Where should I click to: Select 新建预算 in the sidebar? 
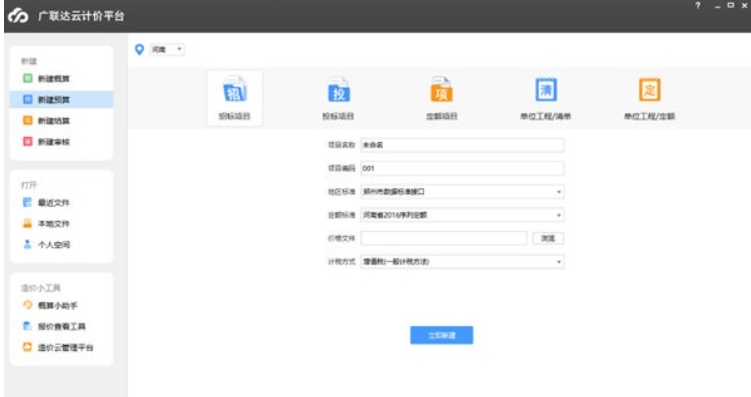click(61, 100)
